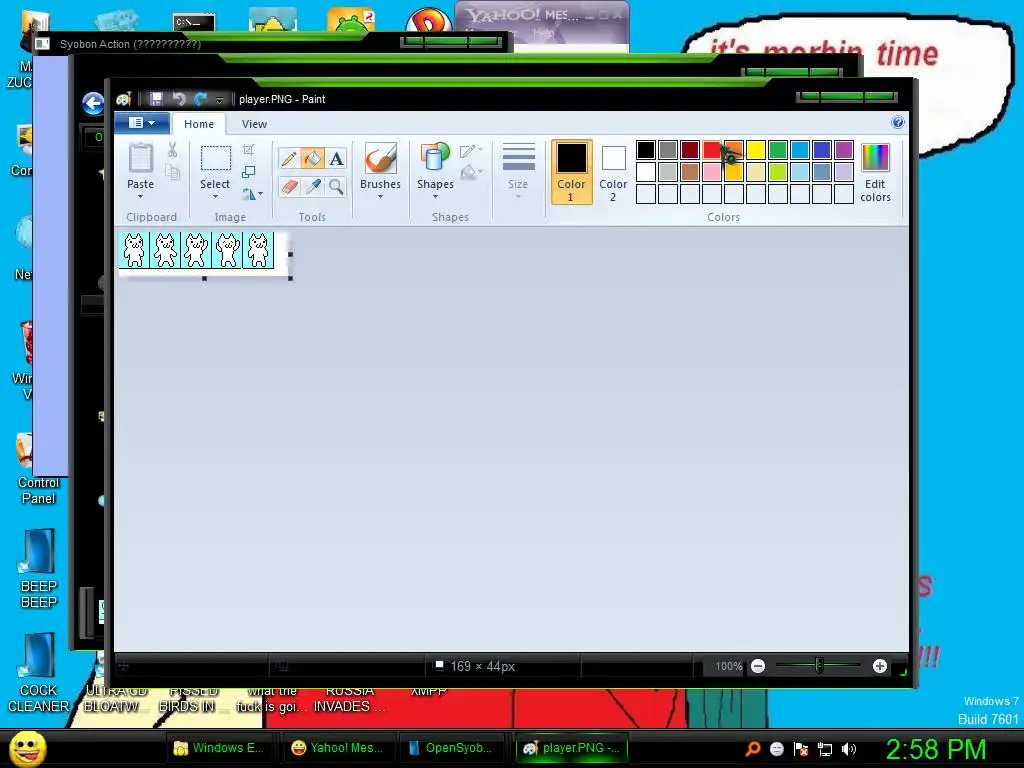
Task: Click the zoom slider handle
Action: coord(819,665)
